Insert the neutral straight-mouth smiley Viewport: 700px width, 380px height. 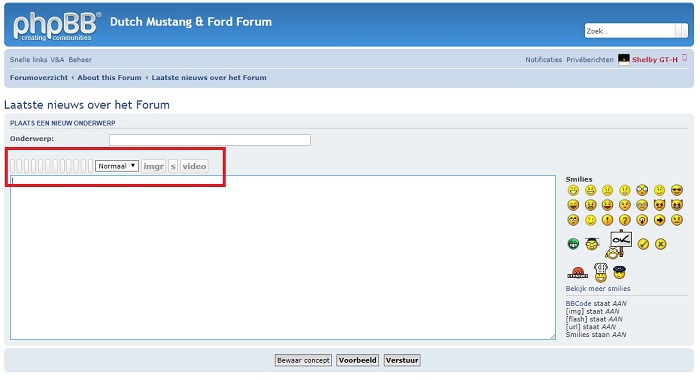[677, 220]
